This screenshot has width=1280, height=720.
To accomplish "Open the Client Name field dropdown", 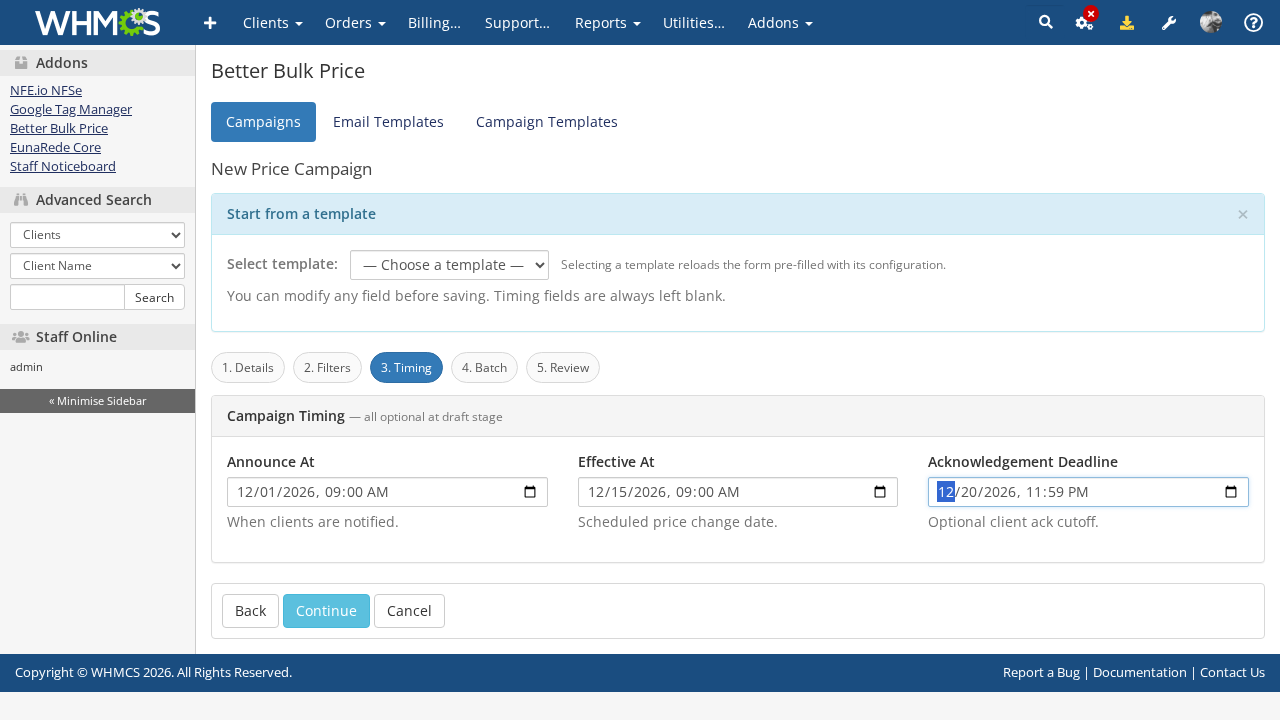I will tap(96, 265).
